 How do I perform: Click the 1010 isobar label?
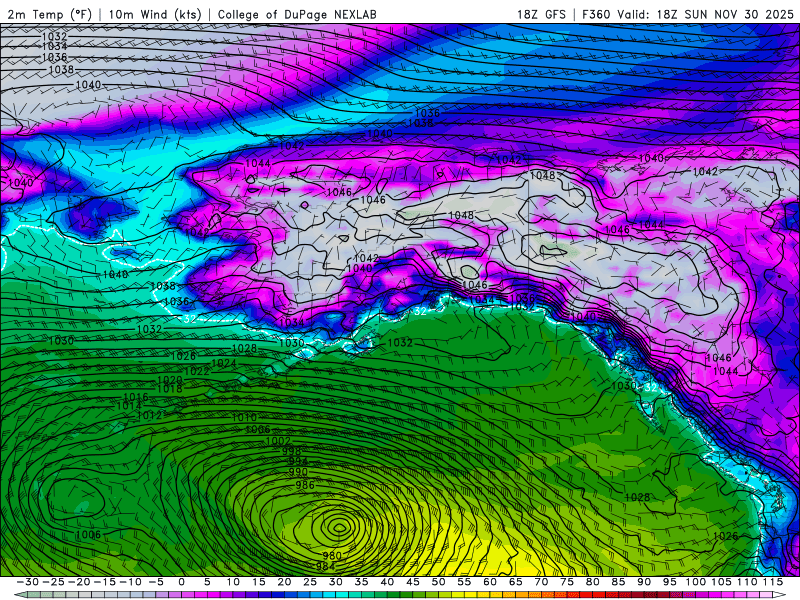pos(244,417)
